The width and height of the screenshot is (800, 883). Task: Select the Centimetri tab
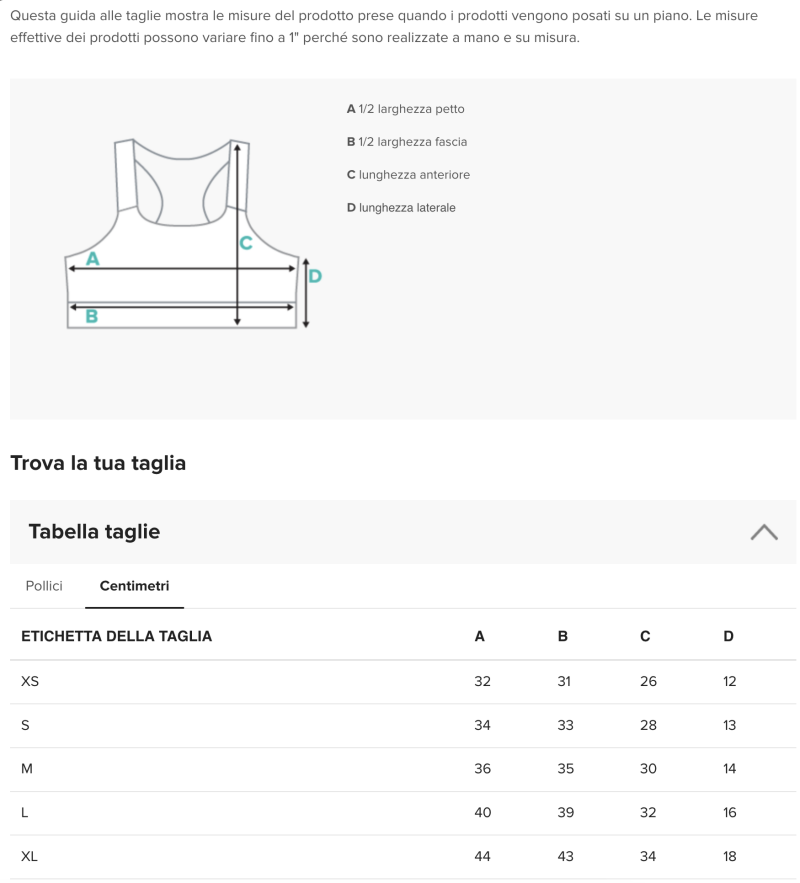(134, 586)
